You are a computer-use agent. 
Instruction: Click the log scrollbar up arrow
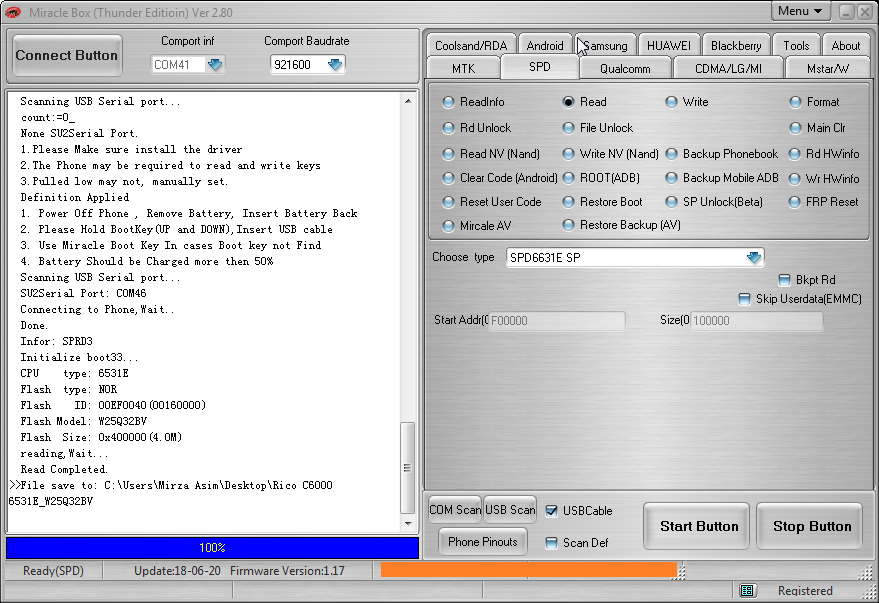[408, 101]
